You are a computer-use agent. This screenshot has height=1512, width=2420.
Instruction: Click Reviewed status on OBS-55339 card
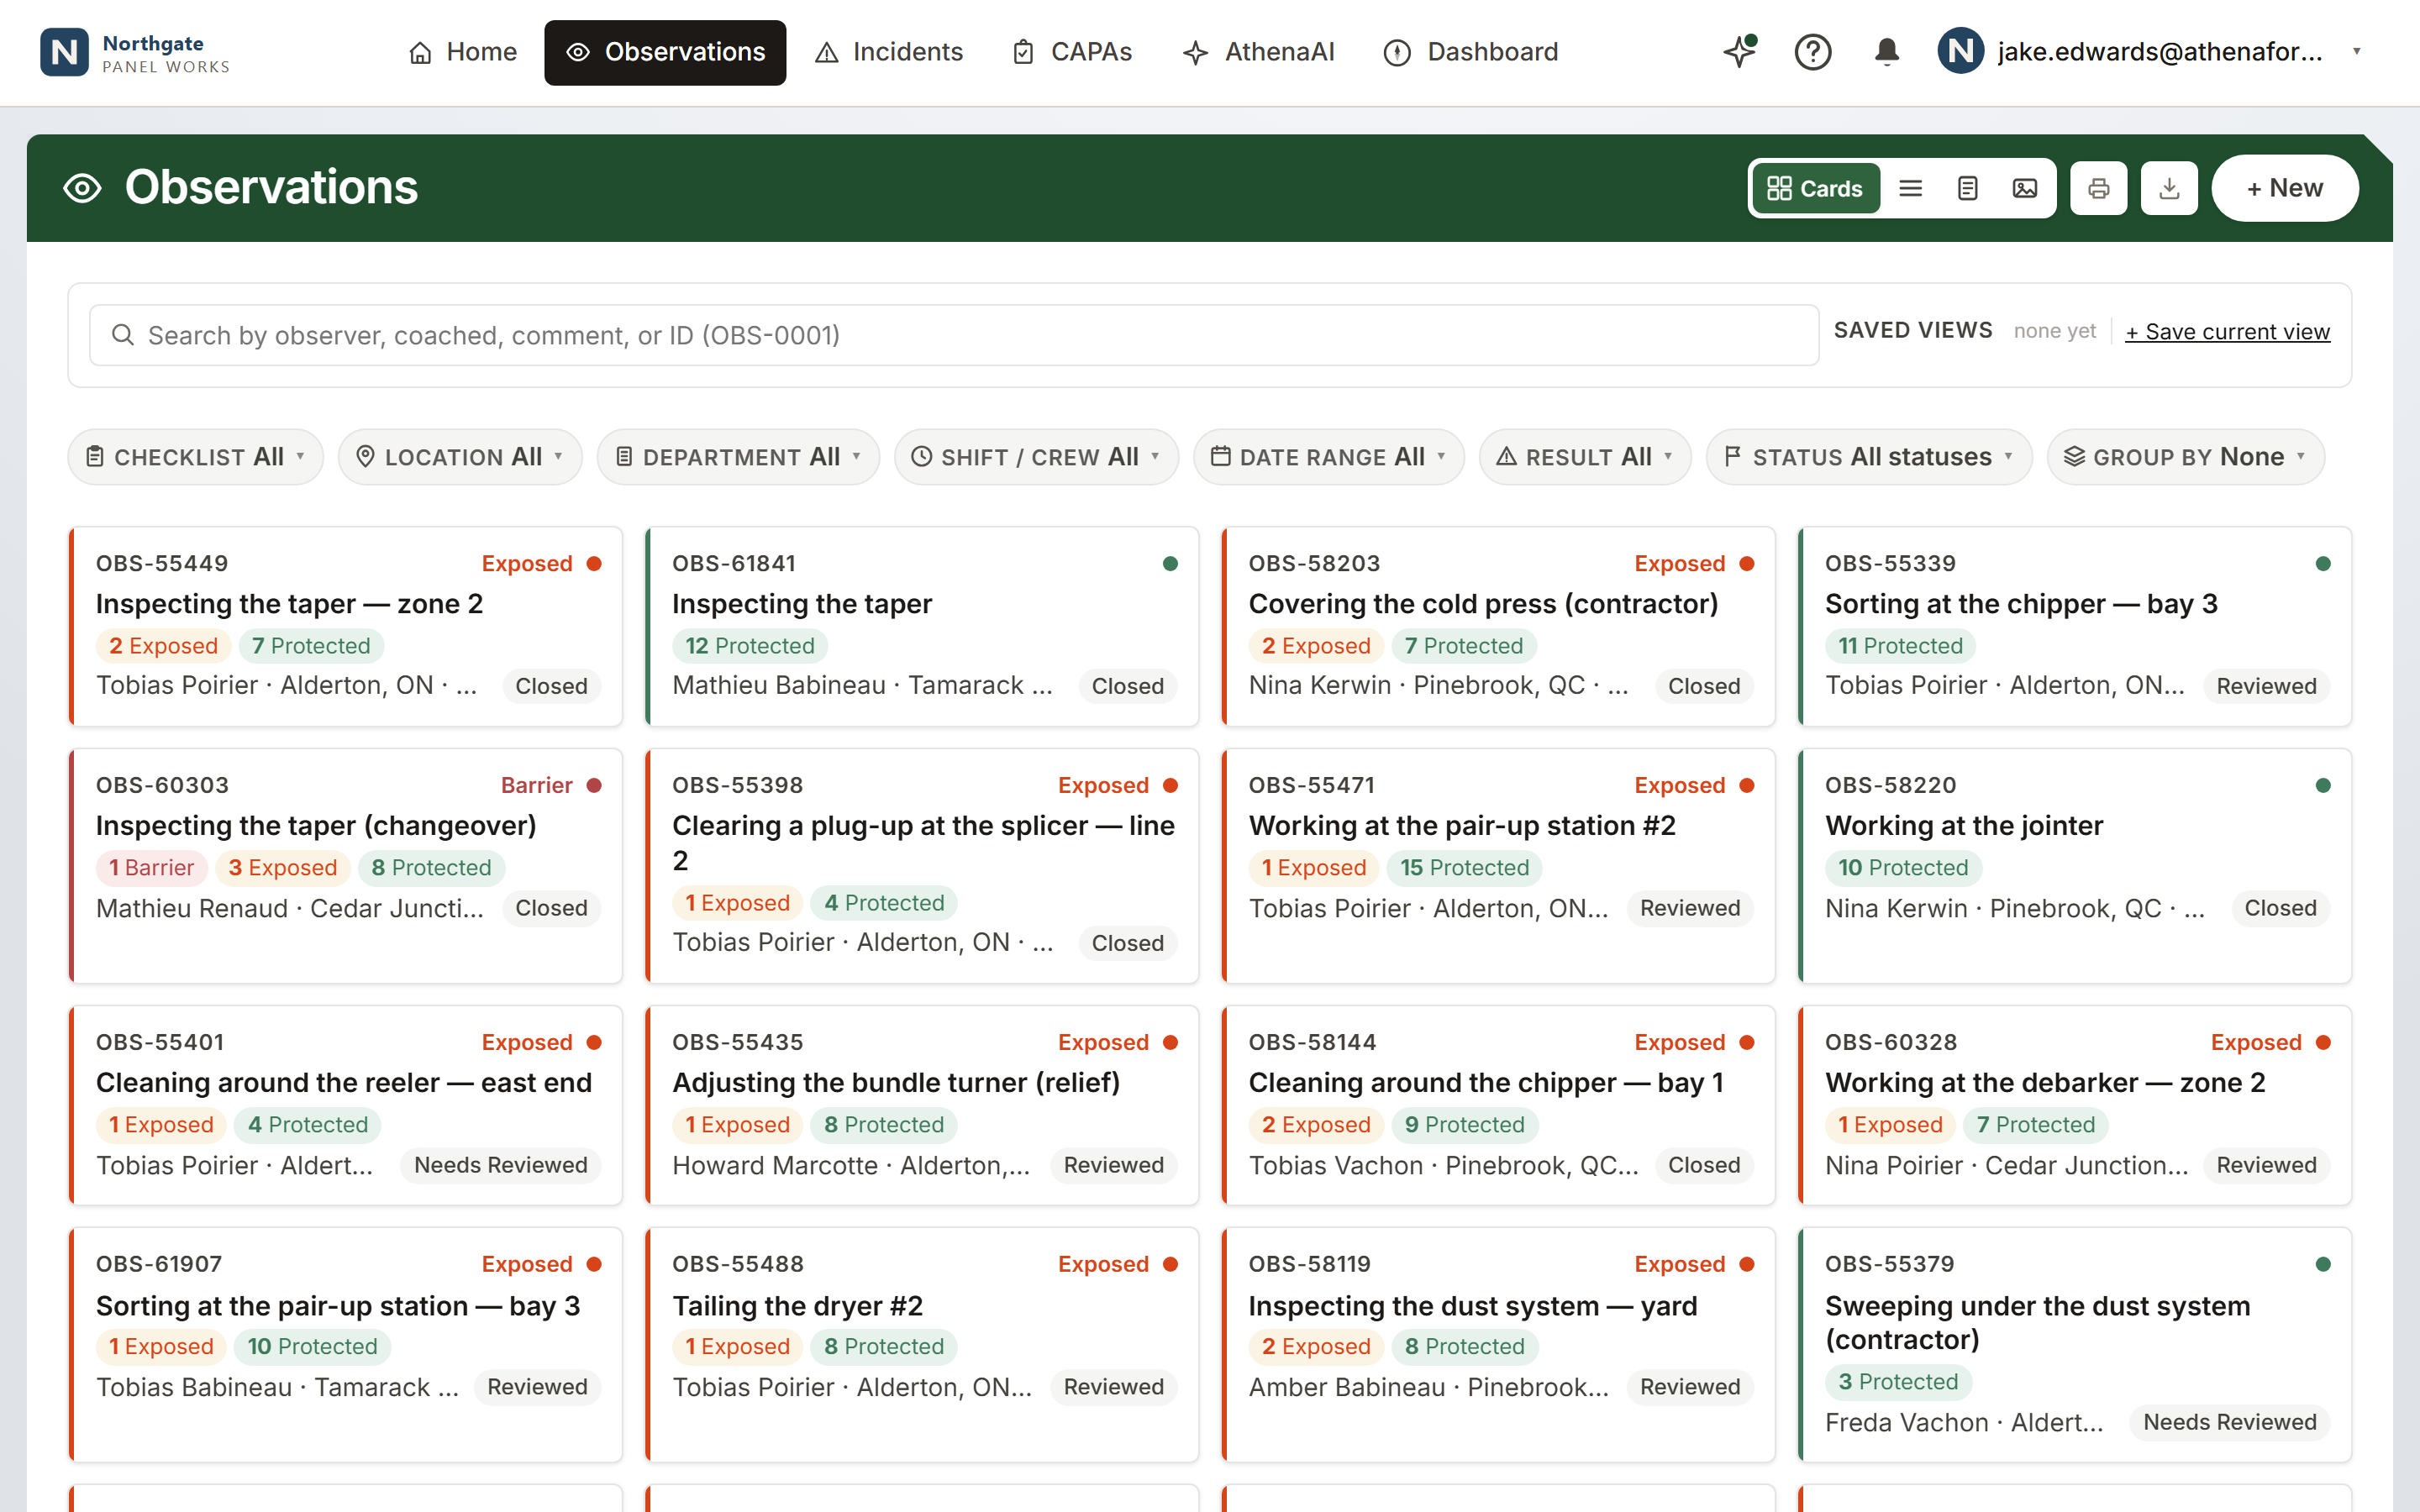2266,686
